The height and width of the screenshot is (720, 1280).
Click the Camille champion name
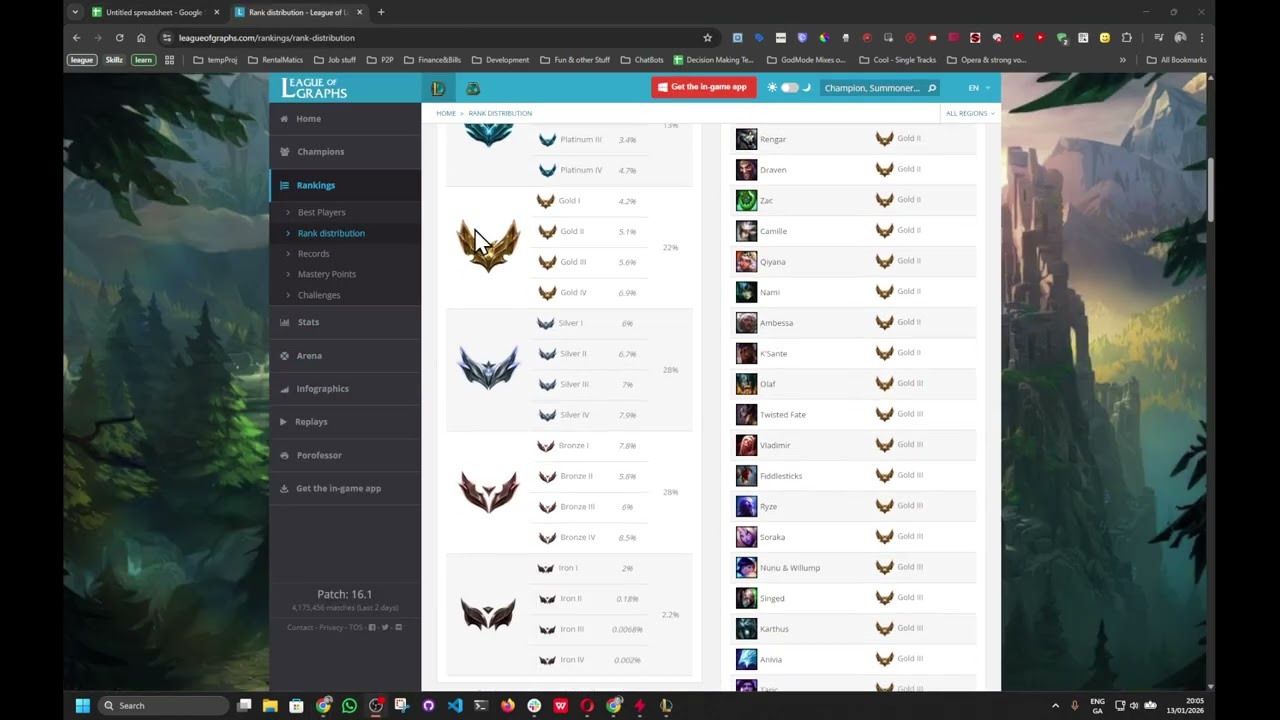[773, 231]
